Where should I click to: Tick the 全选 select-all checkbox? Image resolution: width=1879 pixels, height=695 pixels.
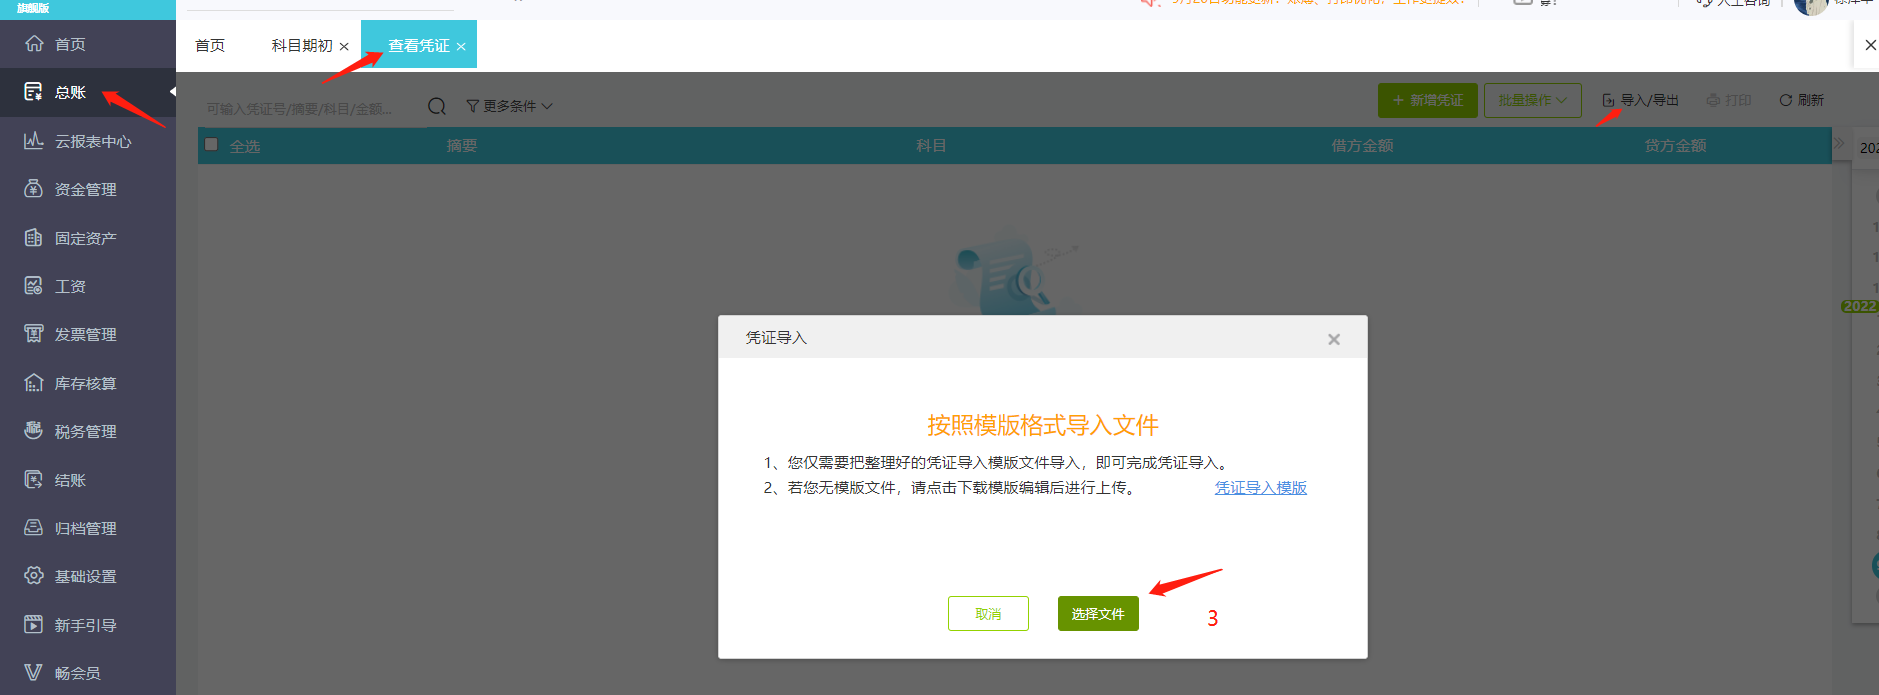(x=211, y=145)
